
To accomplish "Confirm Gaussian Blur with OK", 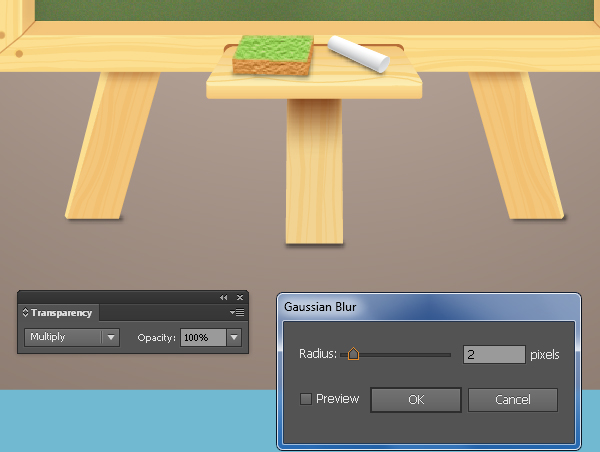I will 416,400.
